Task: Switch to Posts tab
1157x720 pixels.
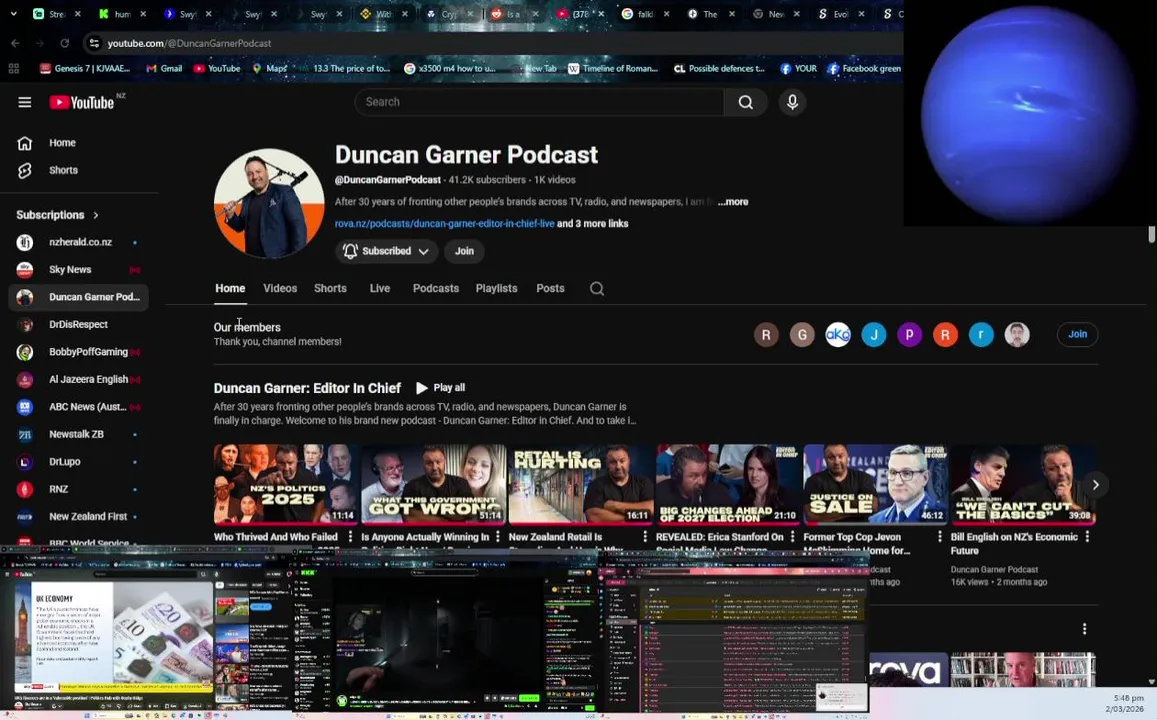Action: click(x=550, y=288)
